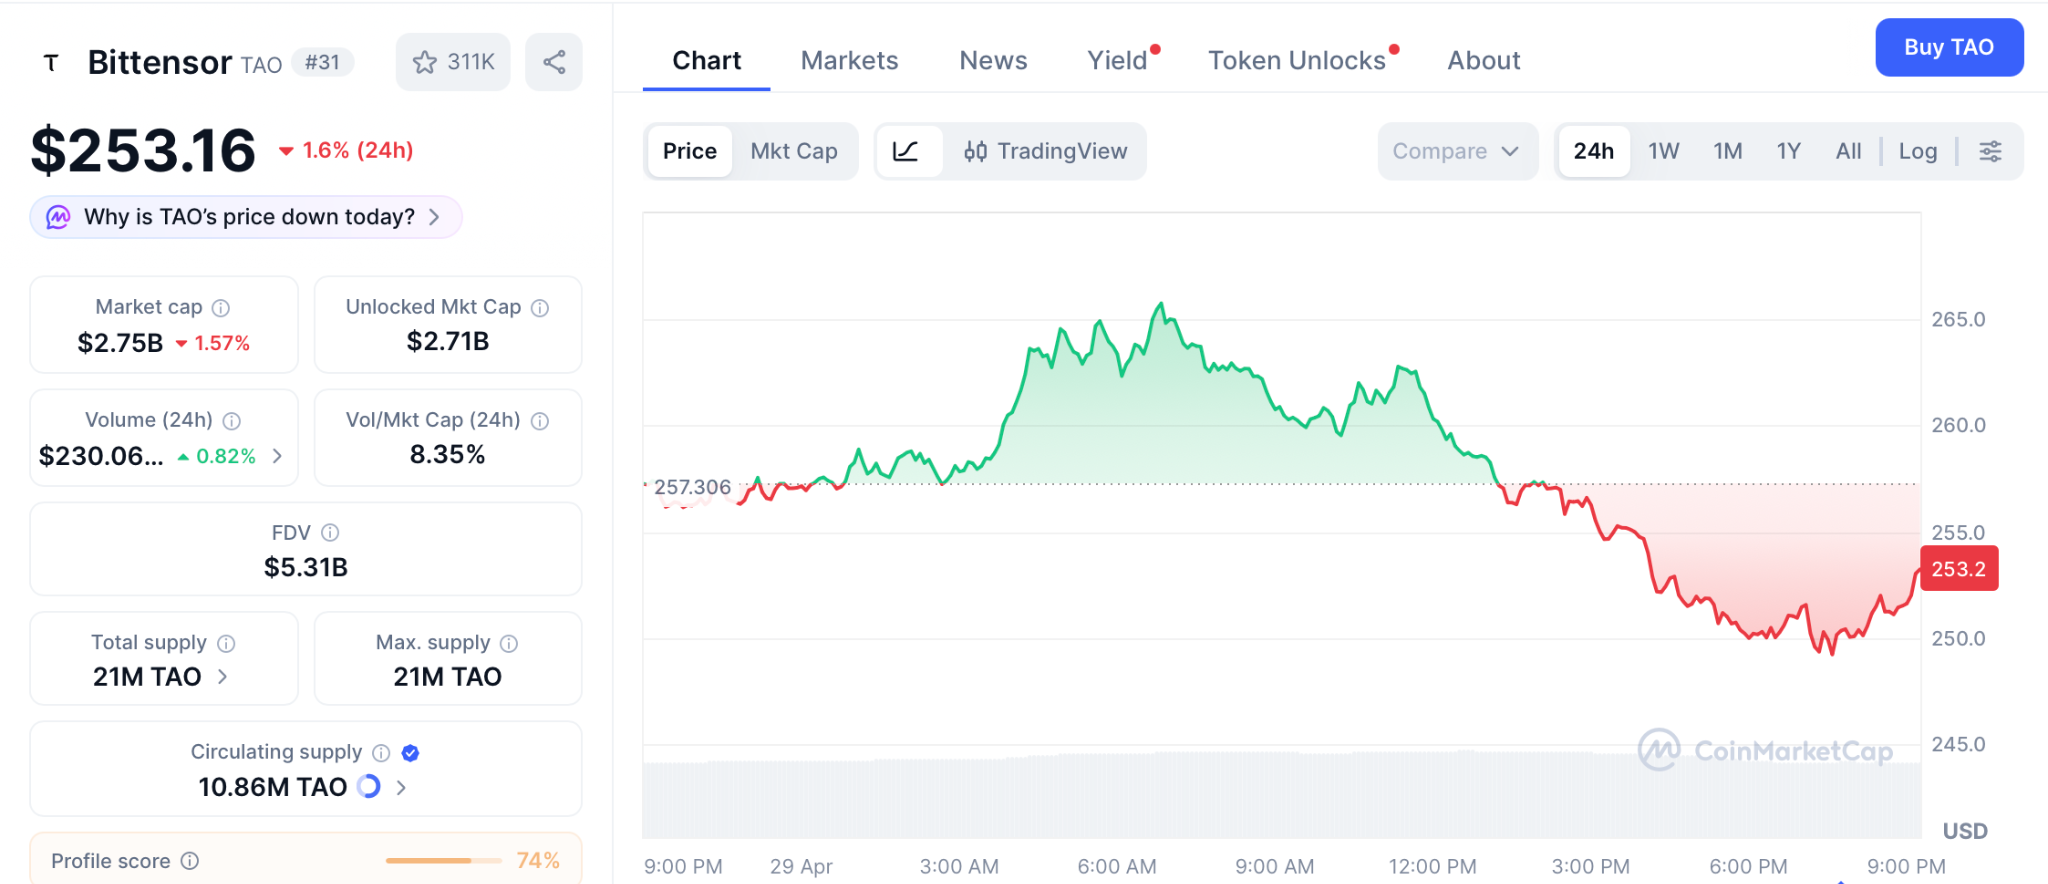Expand Total supply details chevron
Viewport: 2048px width, 884px height.
coord(223,677)
